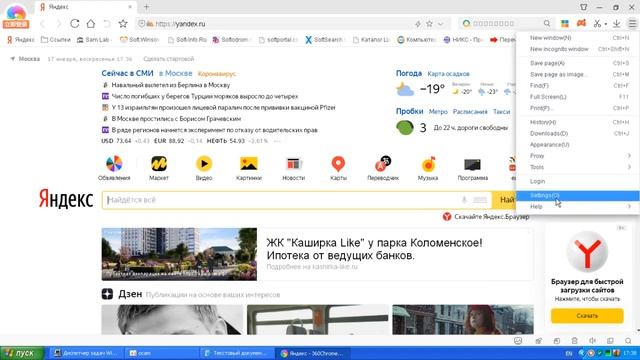The width and height of the screenshot is (640, 360).
Task: Choose Full Screen menu item
Action: click(578, 97)
